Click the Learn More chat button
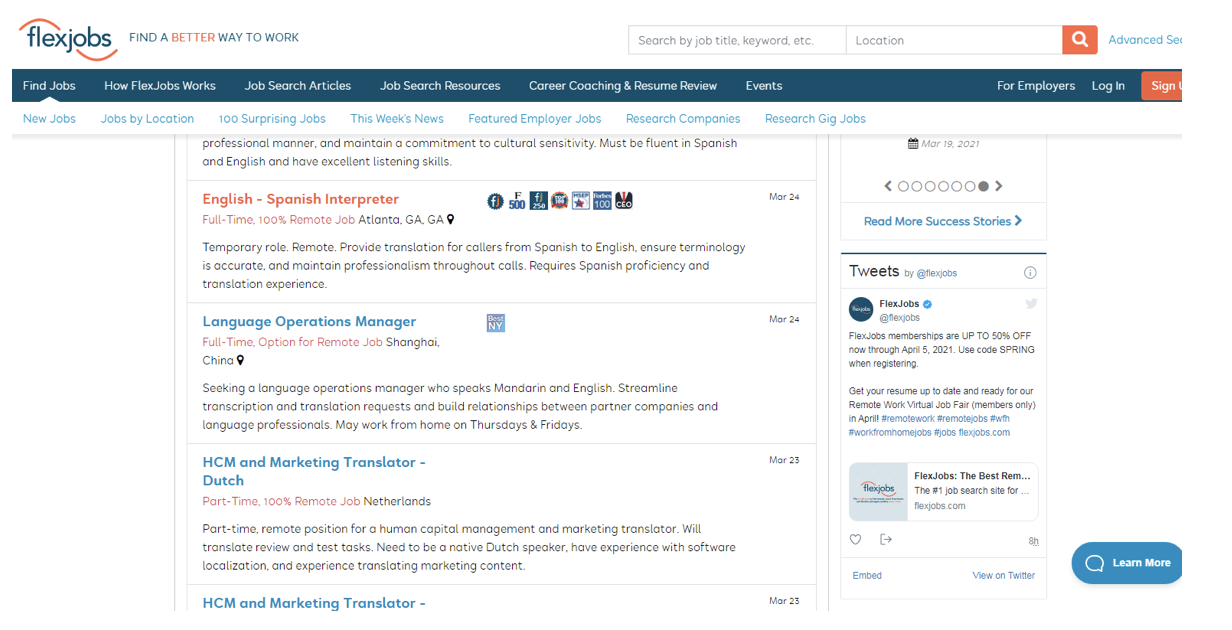Viewport: 1232px width, 630px height. click(x=1127, y=563)
